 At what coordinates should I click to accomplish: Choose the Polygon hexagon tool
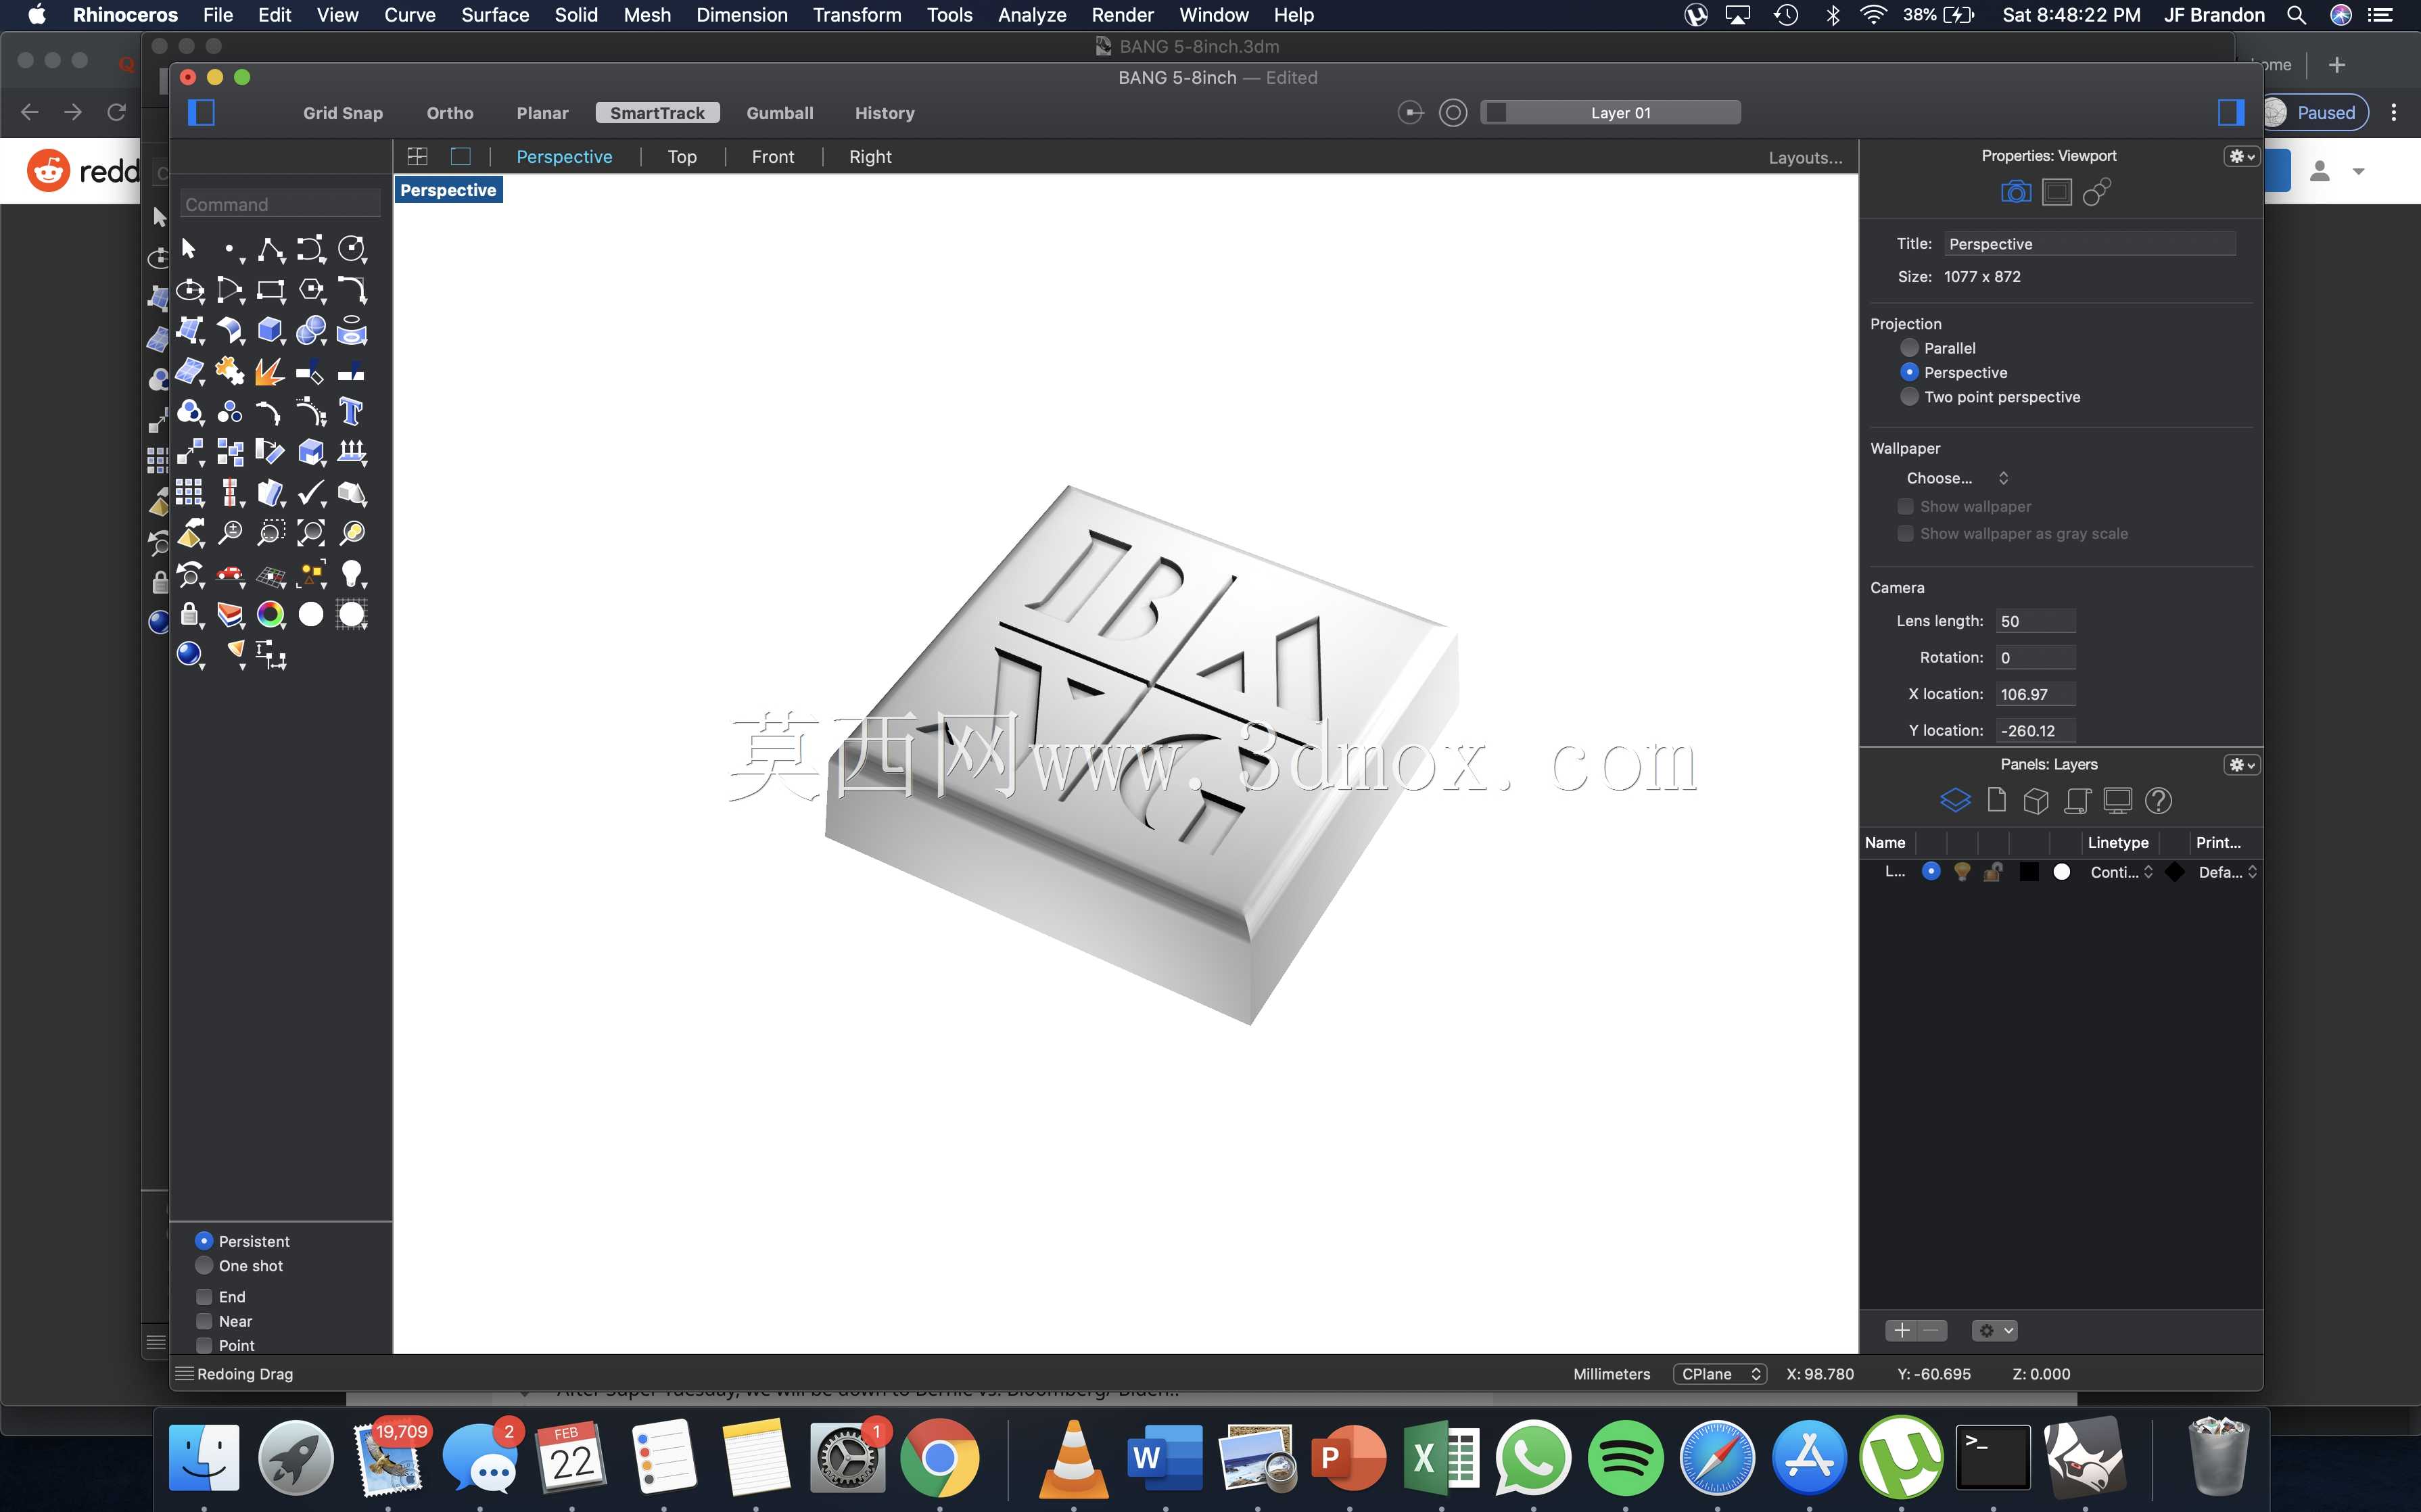311,290
